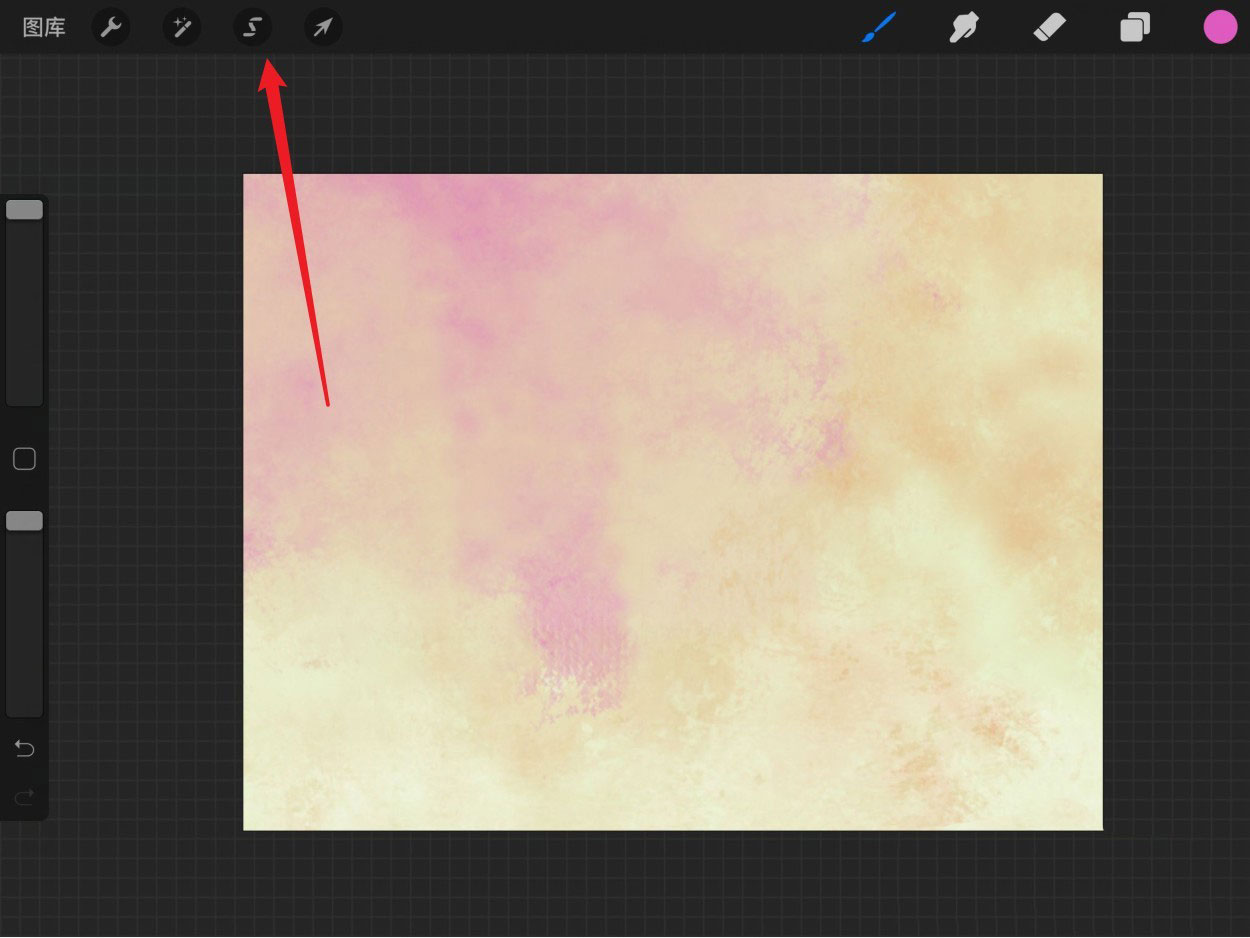1250x938 pixels.
Task: Select the Eraser tool
Action: point(1049,27)
